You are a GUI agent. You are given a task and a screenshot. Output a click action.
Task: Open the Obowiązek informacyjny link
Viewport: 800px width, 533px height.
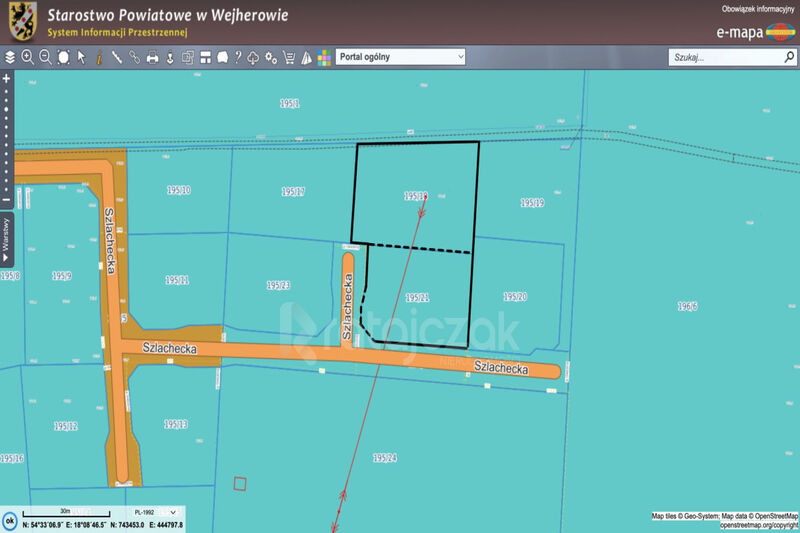click(x=757, y=9)
